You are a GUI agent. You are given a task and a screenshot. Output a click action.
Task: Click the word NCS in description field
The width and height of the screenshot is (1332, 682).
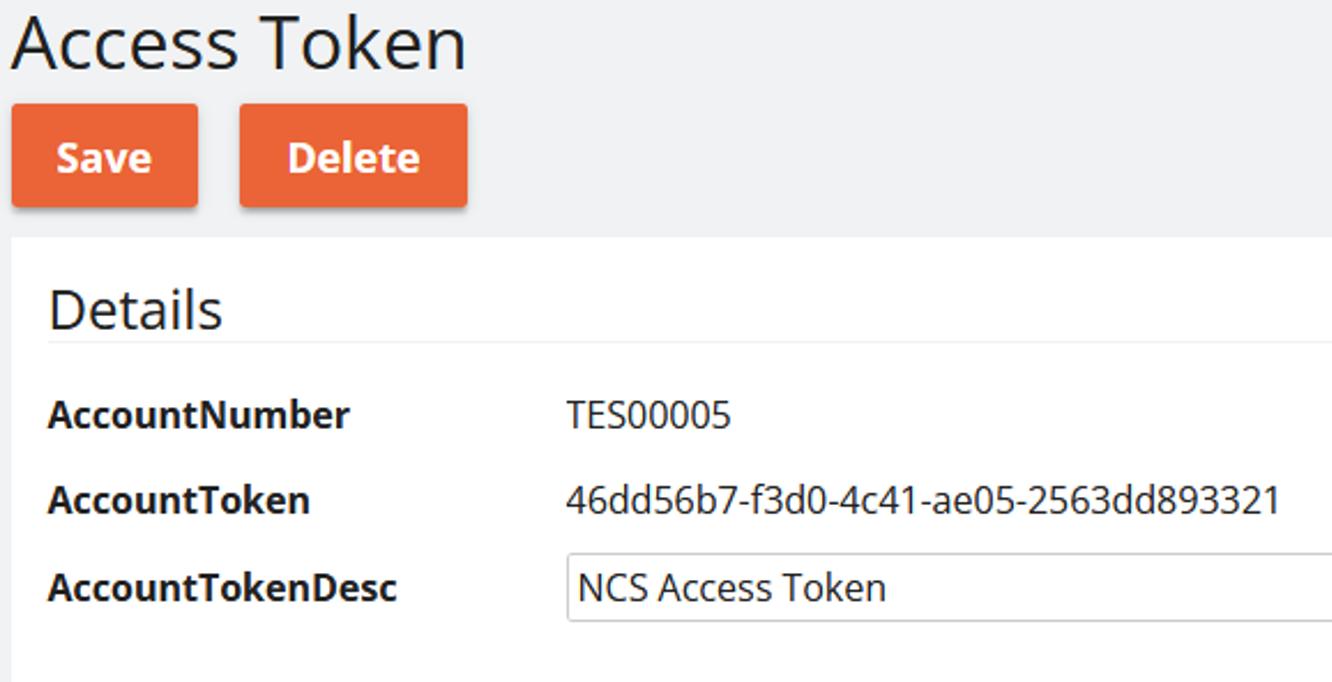pos(613,587)
